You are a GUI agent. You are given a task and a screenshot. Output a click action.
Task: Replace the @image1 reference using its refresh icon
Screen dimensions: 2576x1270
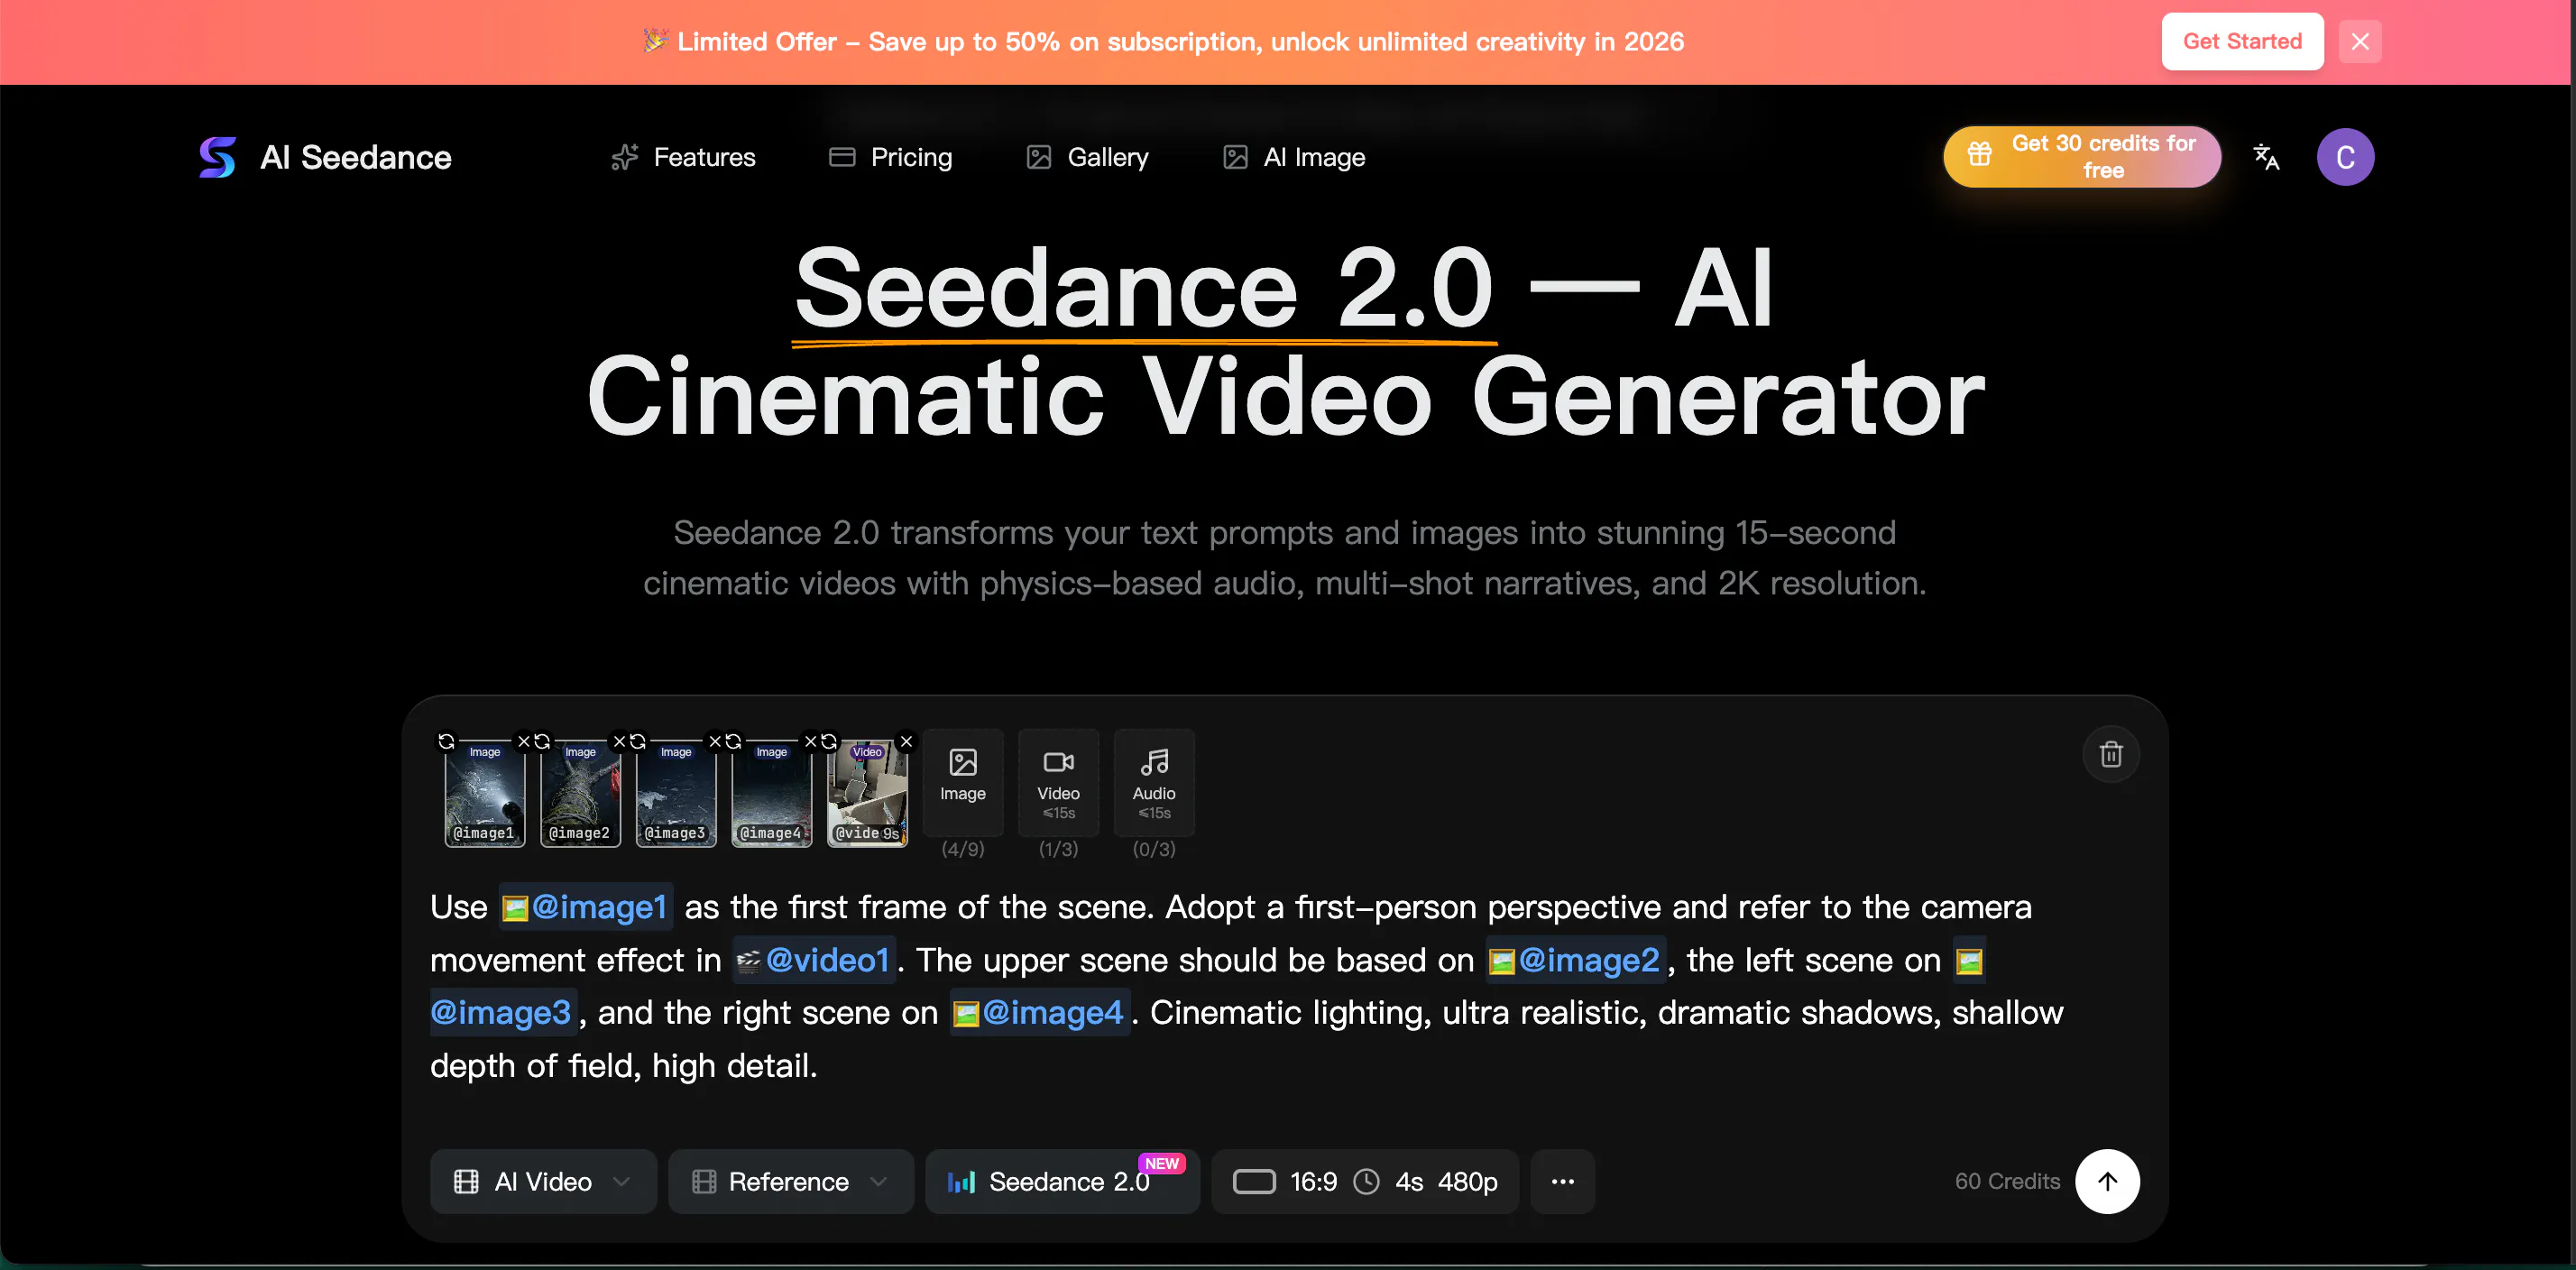[446, 741]
